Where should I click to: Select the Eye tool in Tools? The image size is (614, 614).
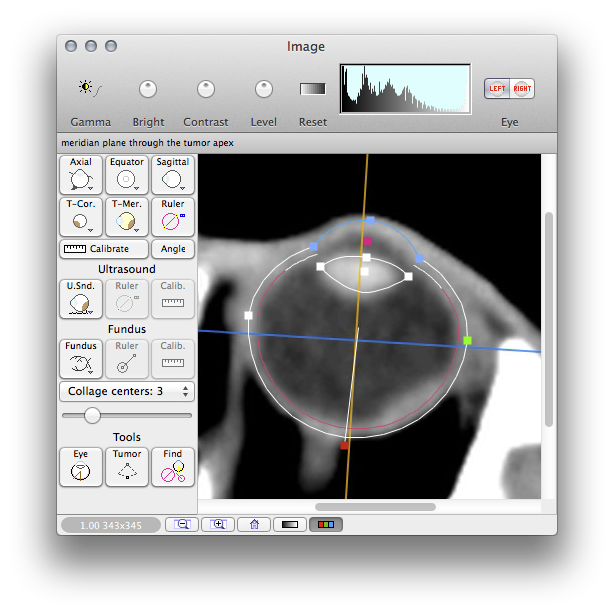(81, 467)
